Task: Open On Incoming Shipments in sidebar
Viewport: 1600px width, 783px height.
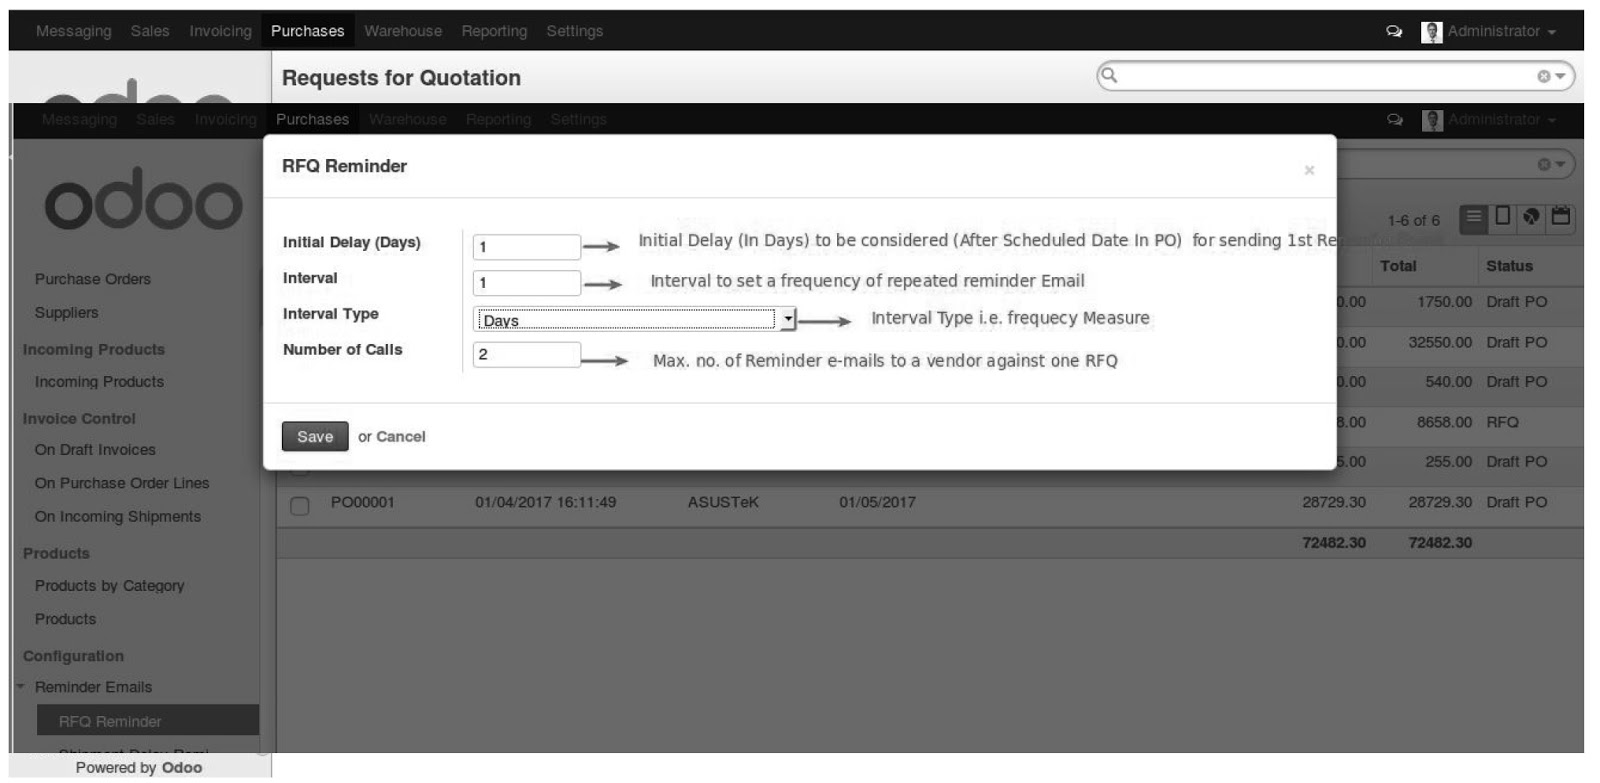Action: pos(118,516)
